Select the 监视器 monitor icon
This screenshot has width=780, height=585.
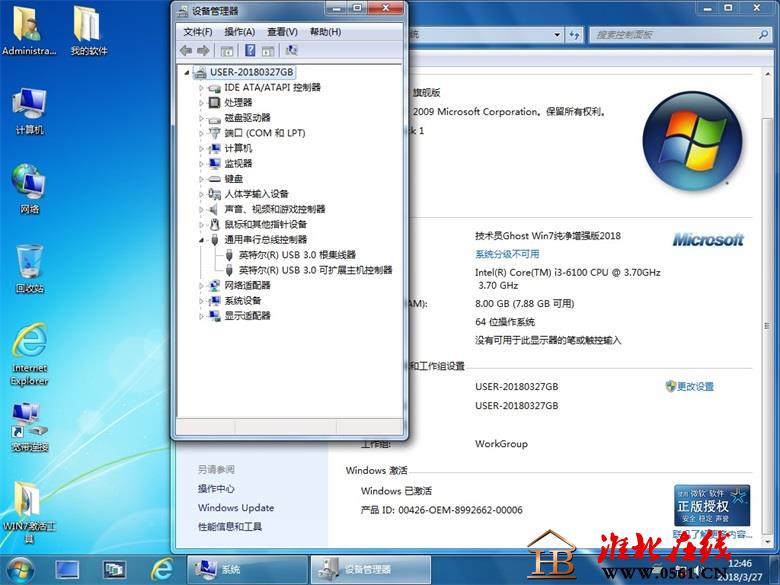pyautogui.click(x=214, y=164)
